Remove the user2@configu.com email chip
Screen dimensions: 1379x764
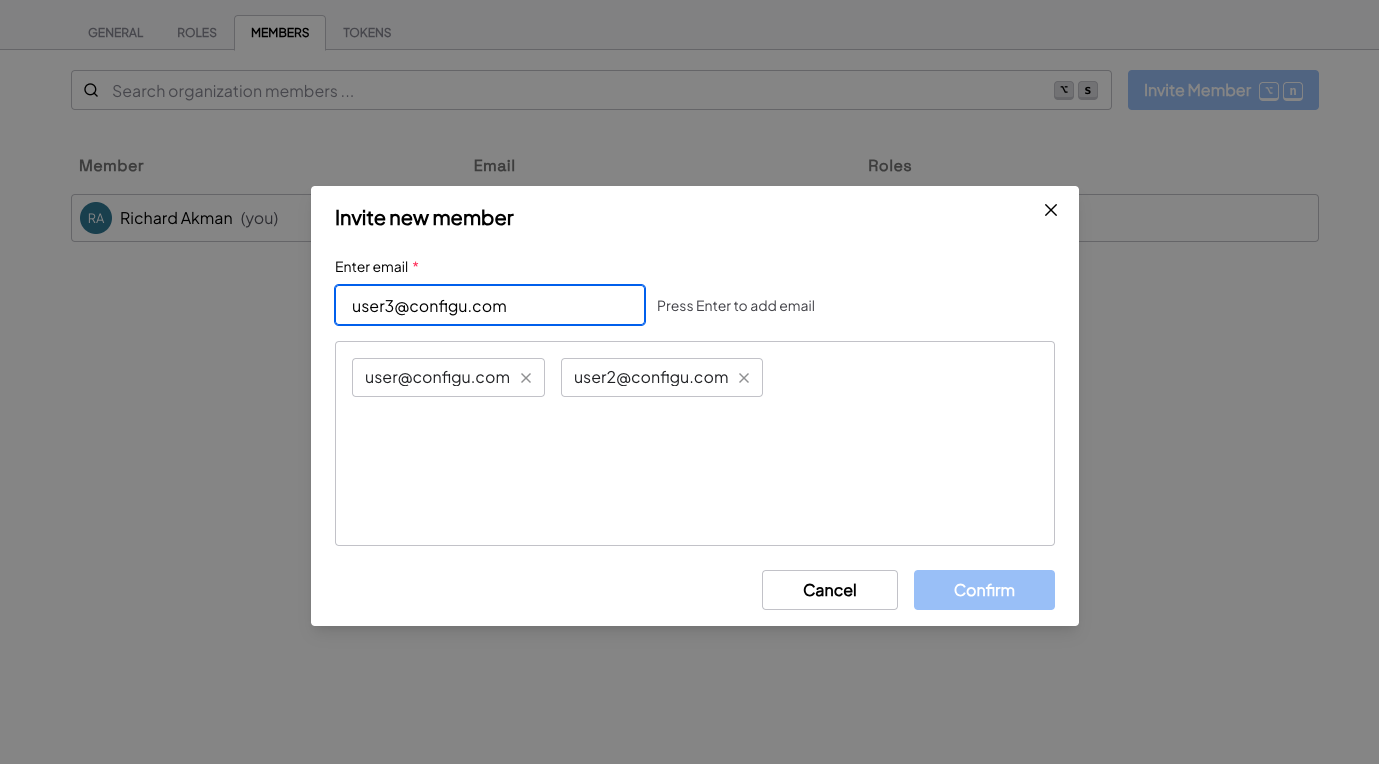[744, 378]
